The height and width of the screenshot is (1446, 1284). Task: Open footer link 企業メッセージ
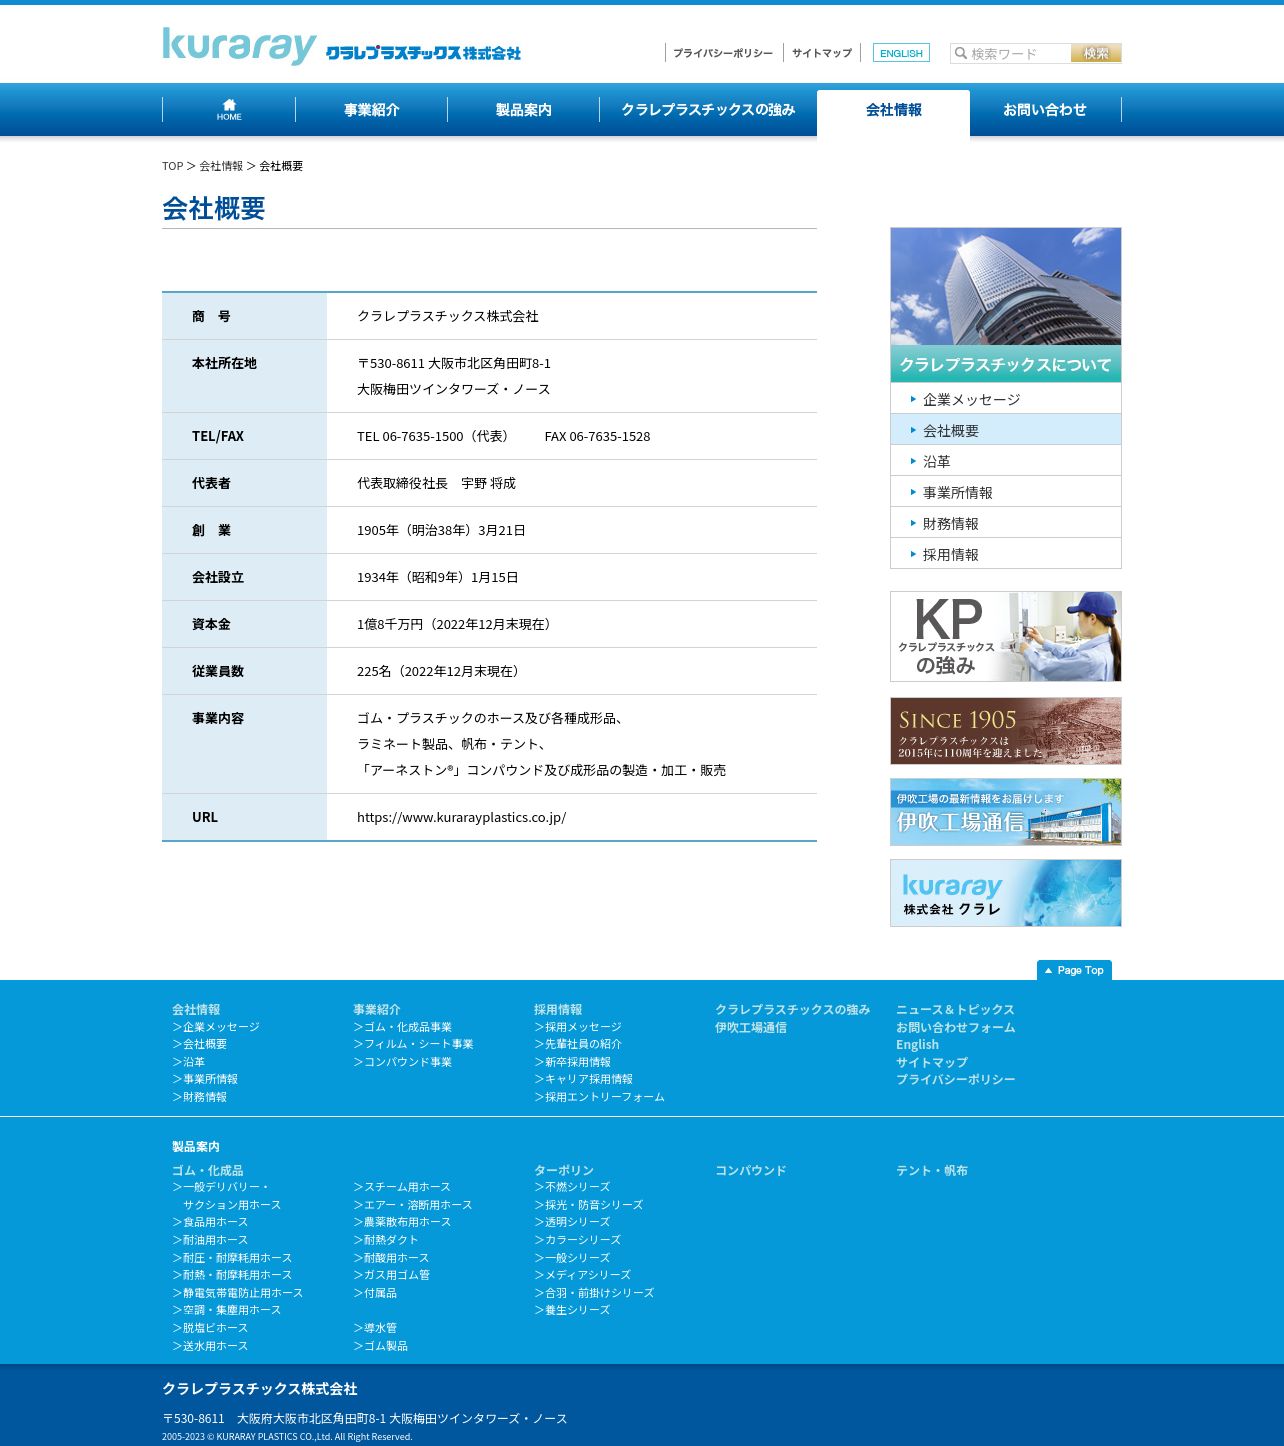tap(216, 1027)
